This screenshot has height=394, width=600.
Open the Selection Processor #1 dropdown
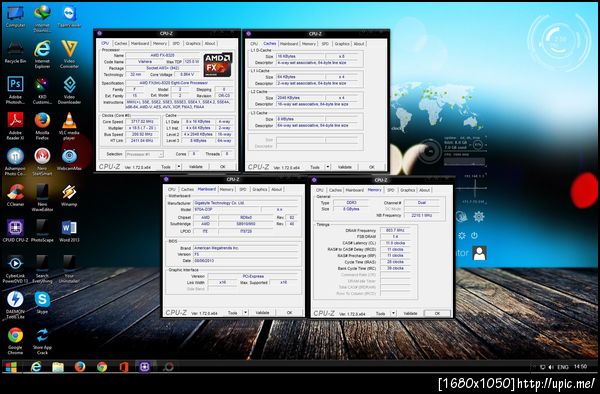point(144,154)
